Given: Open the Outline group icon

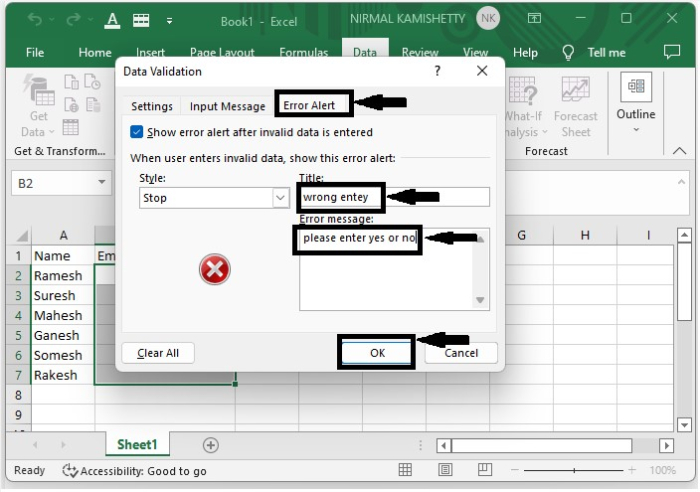Looking at the screenshot, I should [x=636, y=87].
